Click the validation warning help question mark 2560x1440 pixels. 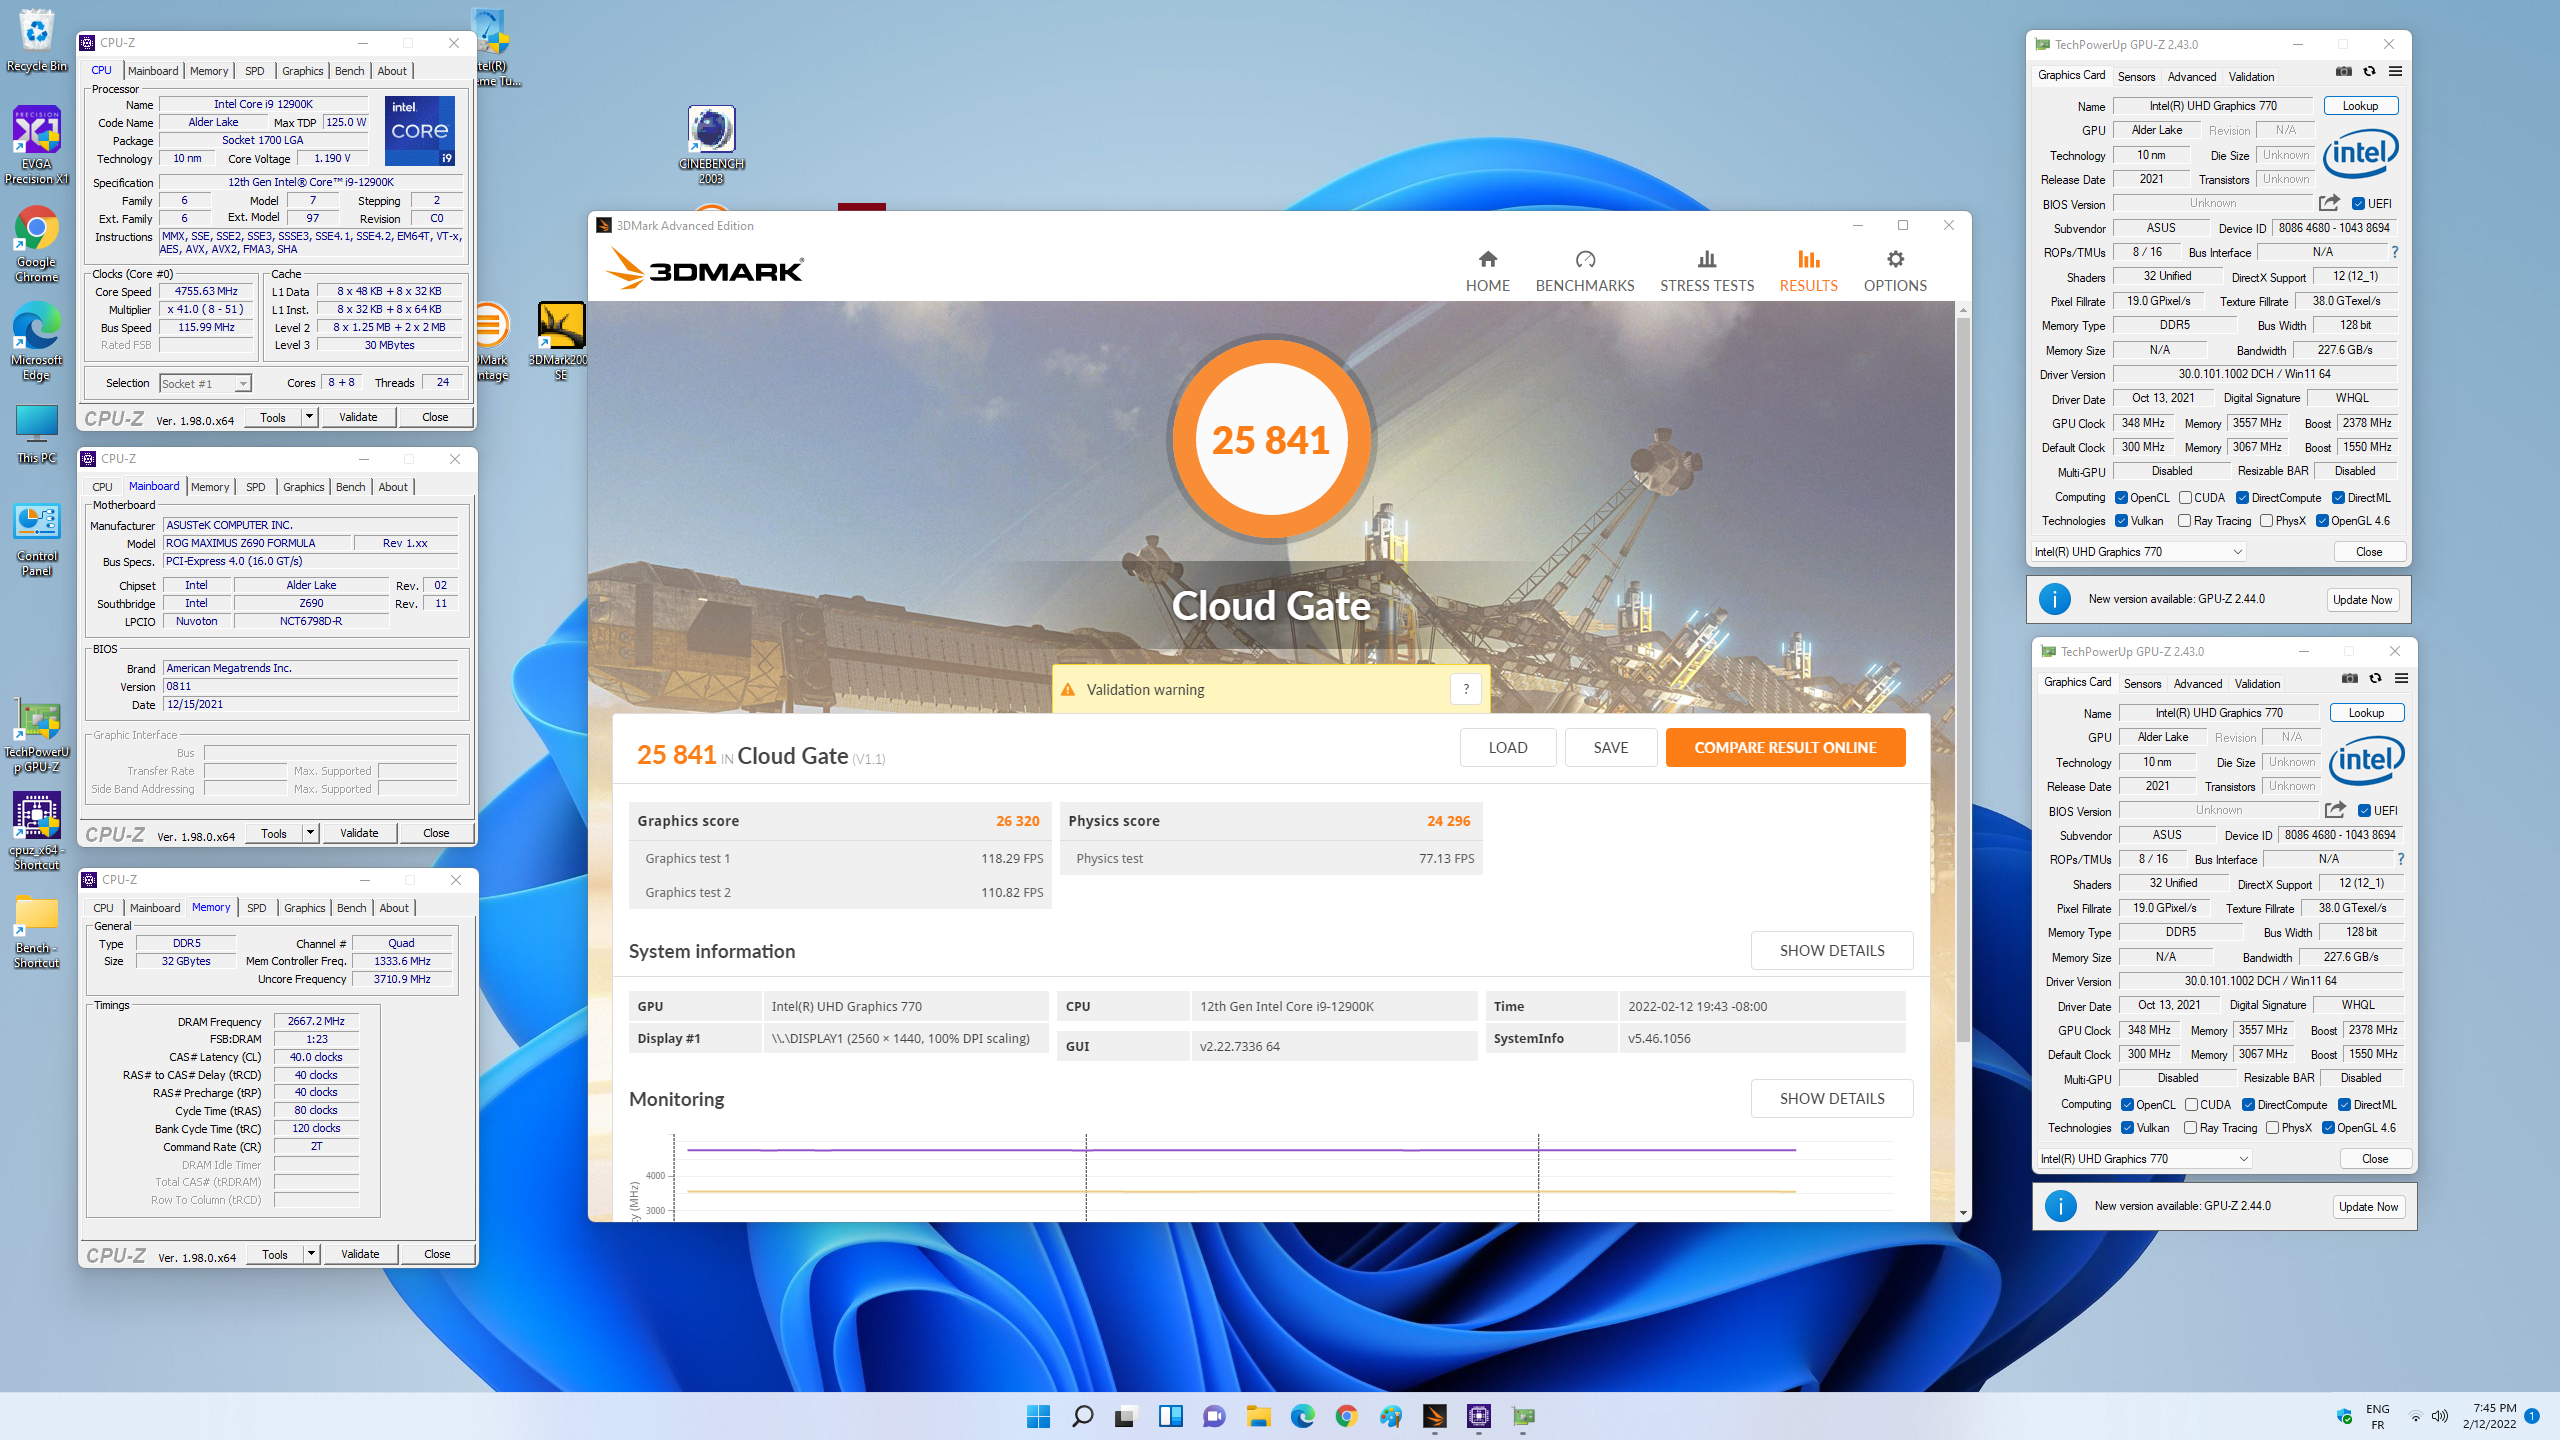[x=1465, y=689]
